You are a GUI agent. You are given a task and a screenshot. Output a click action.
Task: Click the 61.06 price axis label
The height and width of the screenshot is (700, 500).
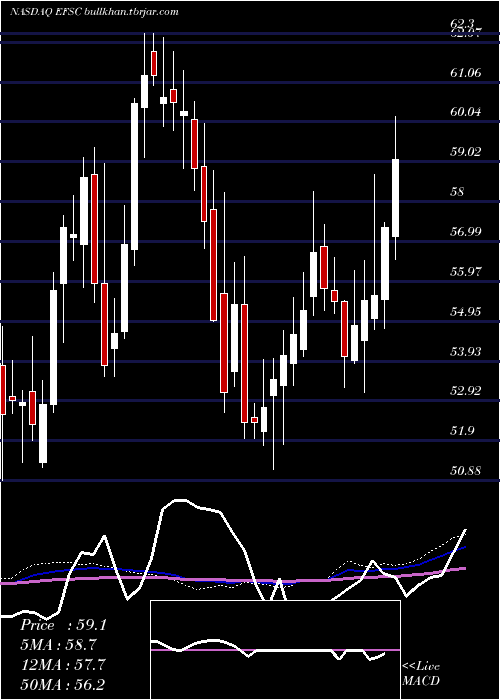tap(466, 72)
